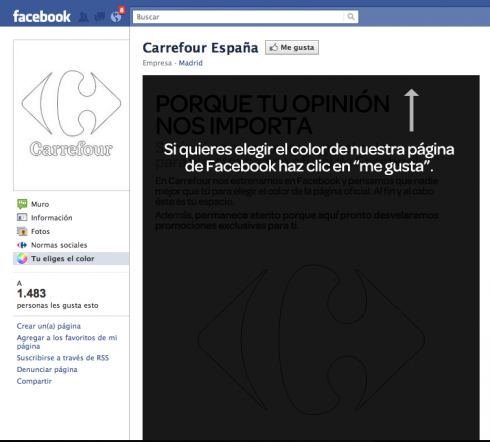The image size is (490, 442).
Task: Open the friend requests icon
Action: [x=83, y=17]
